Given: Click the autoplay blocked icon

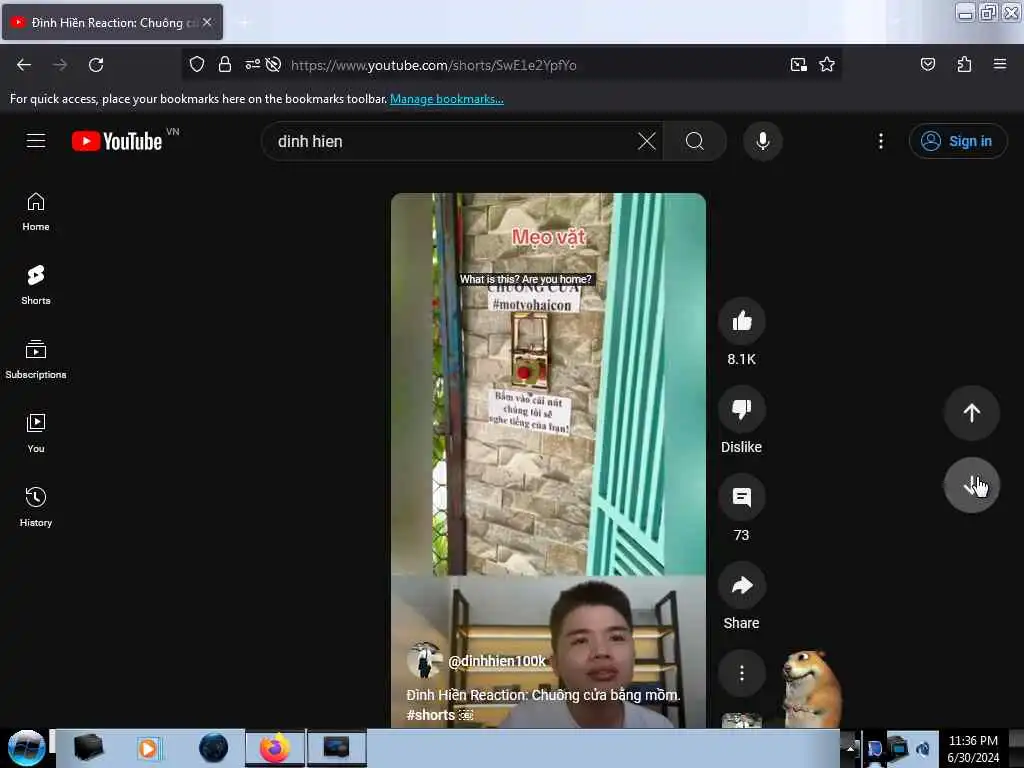Looking at the screenshot, I should [274, 64].
